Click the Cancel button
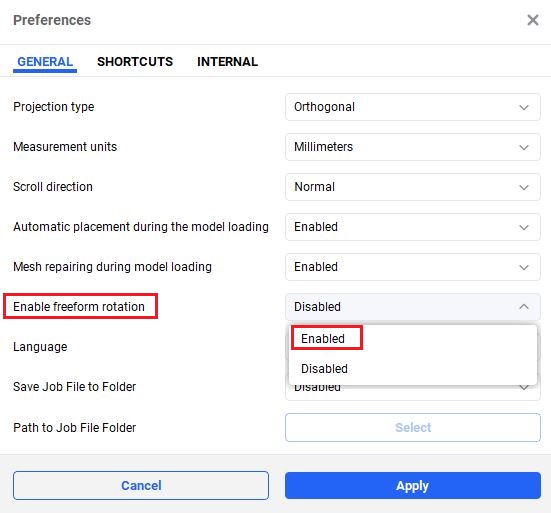The width and height of the screenshot is (551, 513). 141,486
